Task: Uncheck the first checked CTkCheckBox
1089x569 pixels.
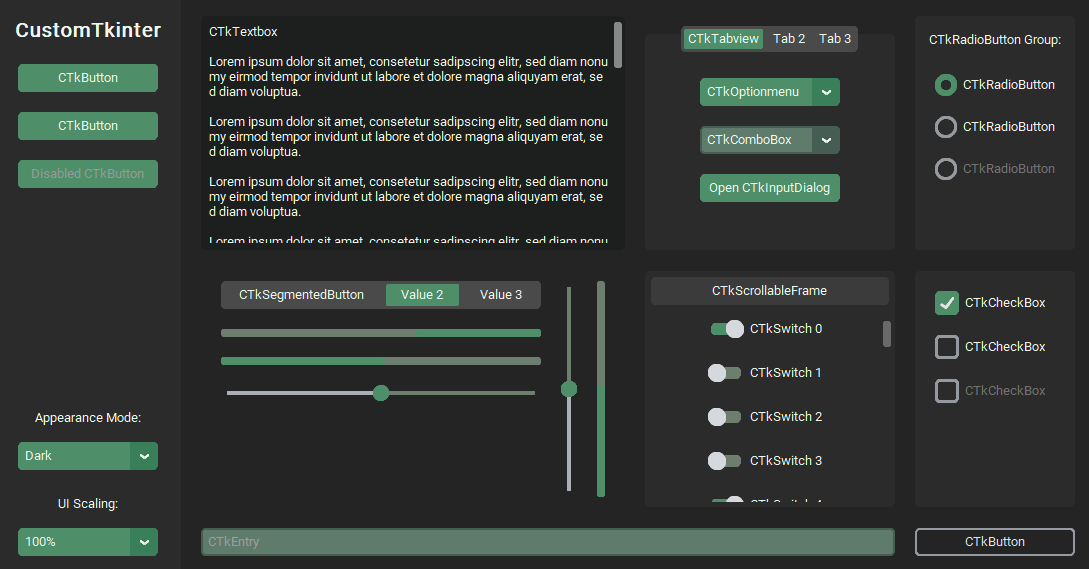Action: [946, 303]
